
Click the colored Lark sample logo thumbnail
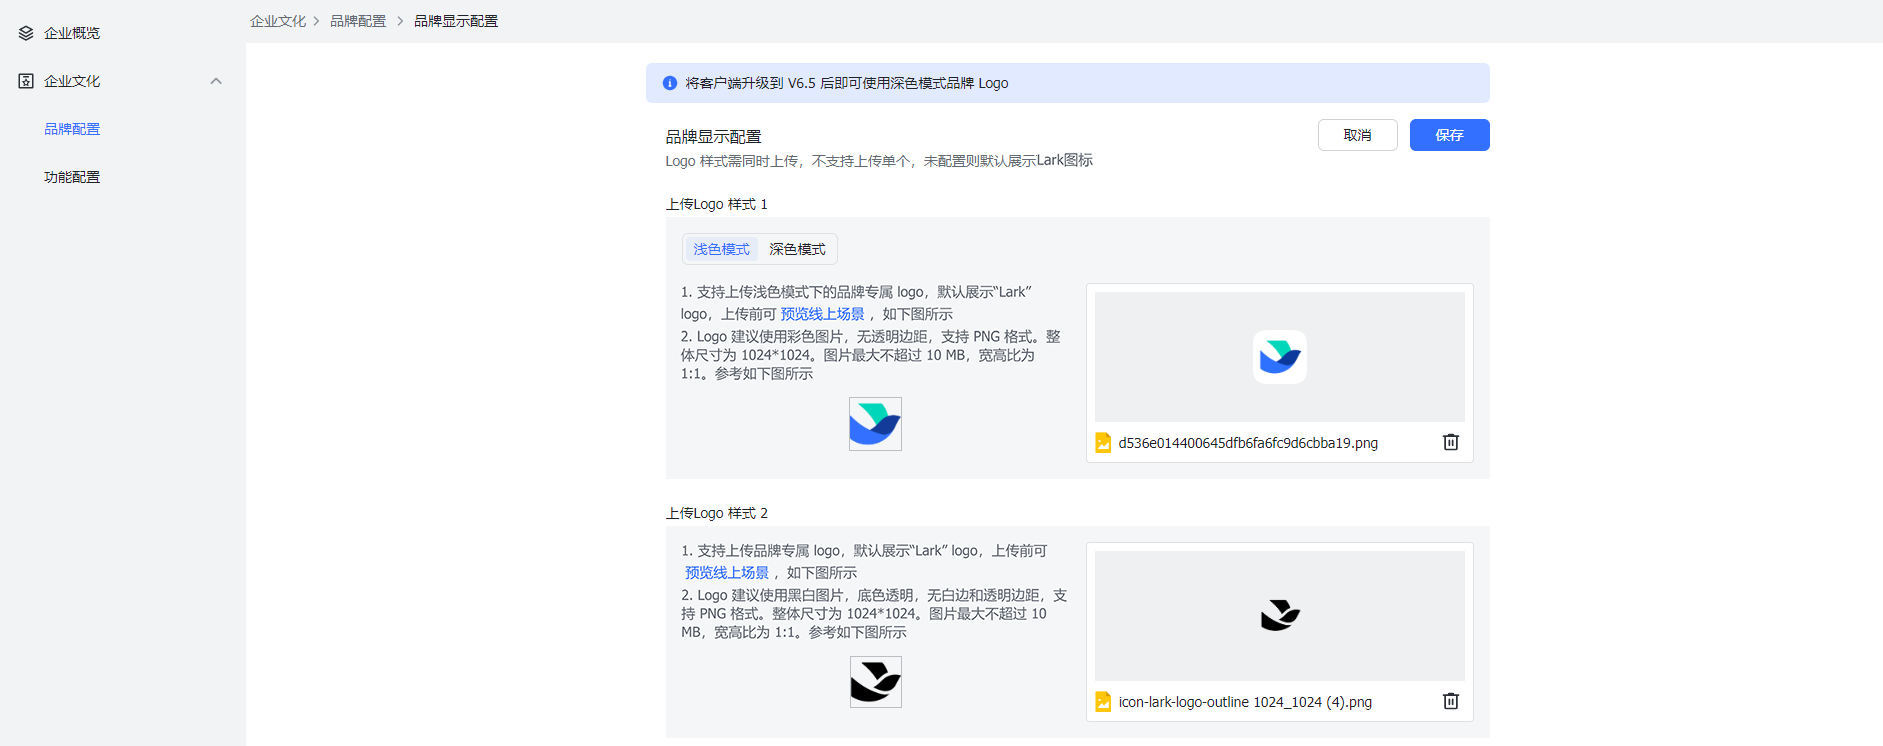coord(875,424)
